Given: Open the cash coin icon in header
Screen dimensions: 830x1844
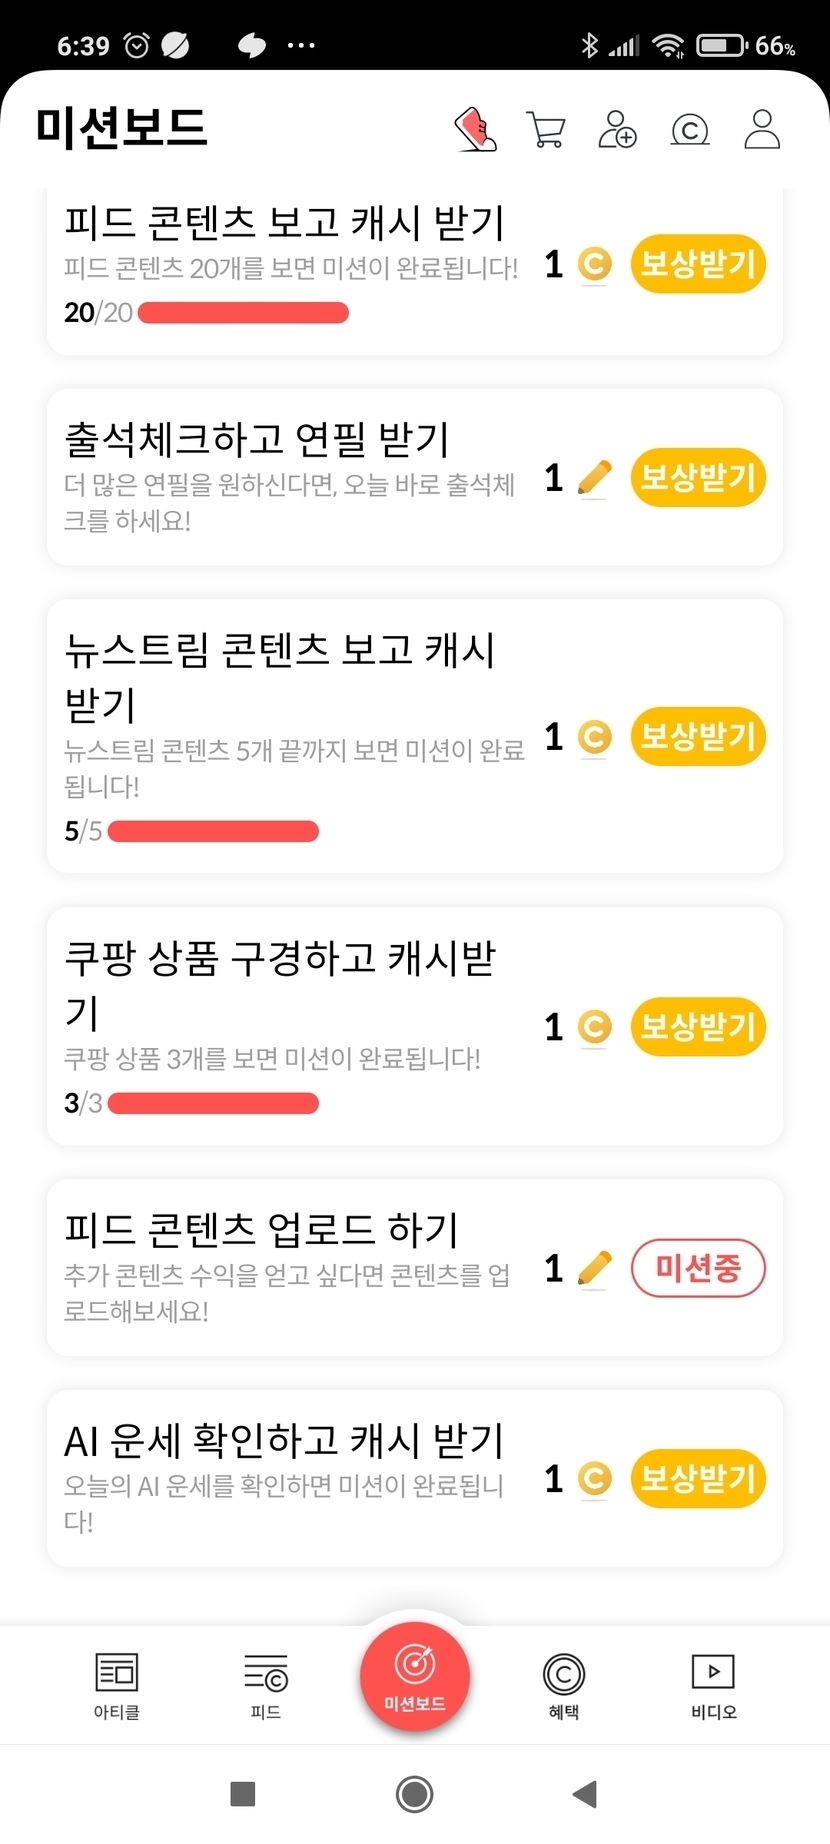Looking at the screenshot, I should click(690, 130).
